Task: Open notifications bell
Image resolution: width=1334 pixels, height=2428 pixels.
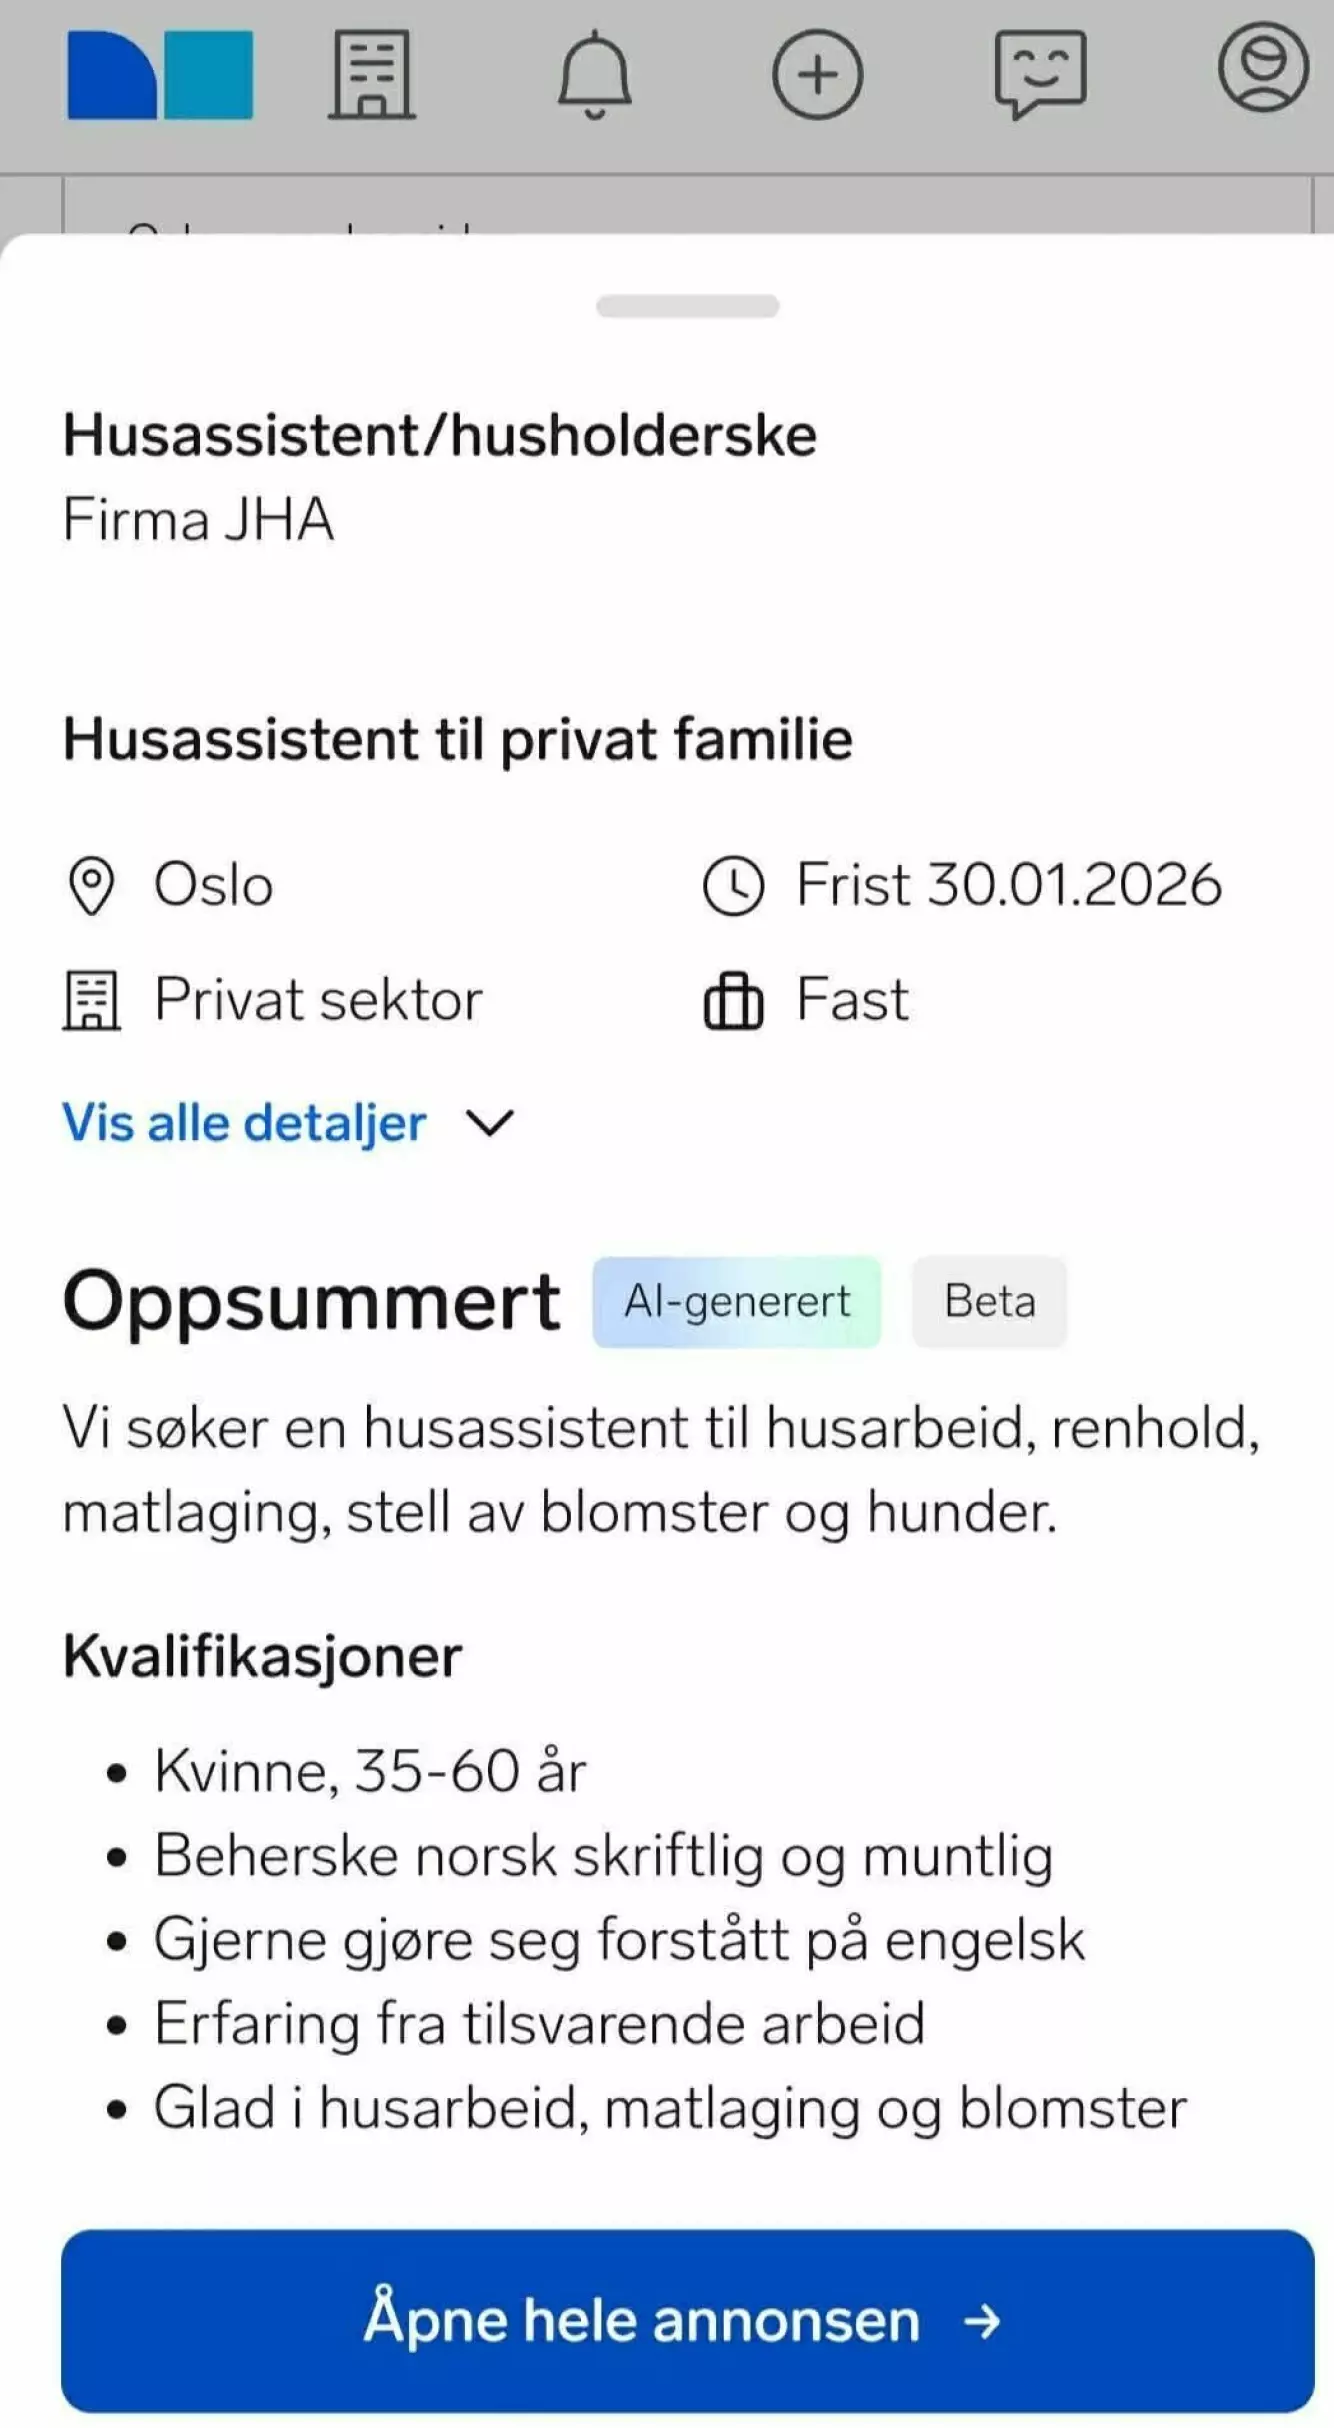Action: tap(594, 75)
